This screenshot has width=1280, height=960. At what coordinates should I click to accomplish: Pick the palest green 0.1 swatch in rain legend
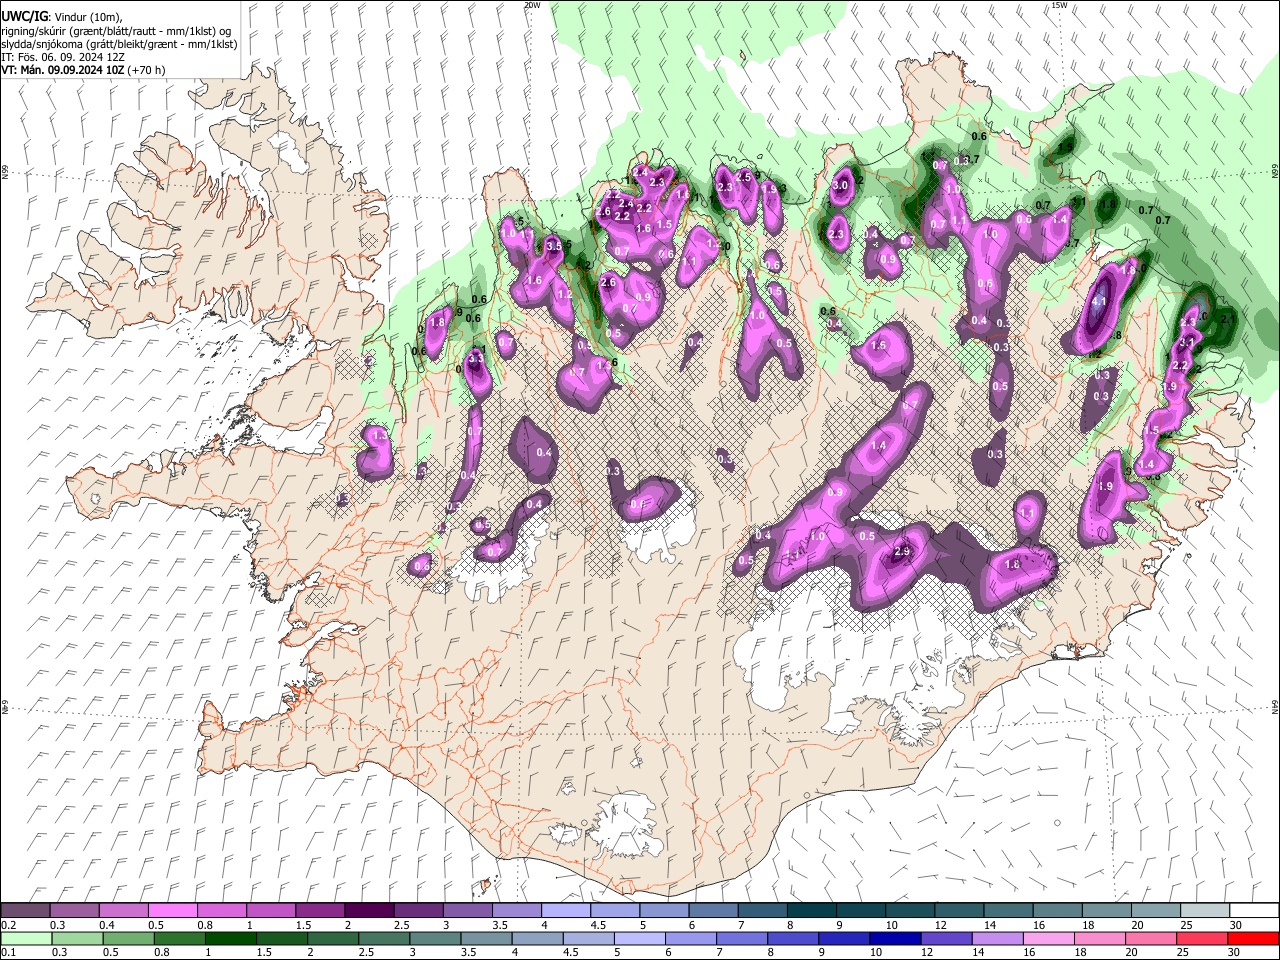[25, 938]
